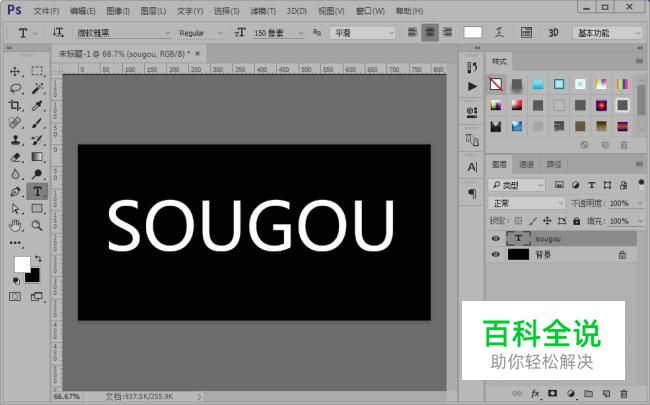Open the Regular font style dropdown
The image size is (650, 405).
pos(201,33)
